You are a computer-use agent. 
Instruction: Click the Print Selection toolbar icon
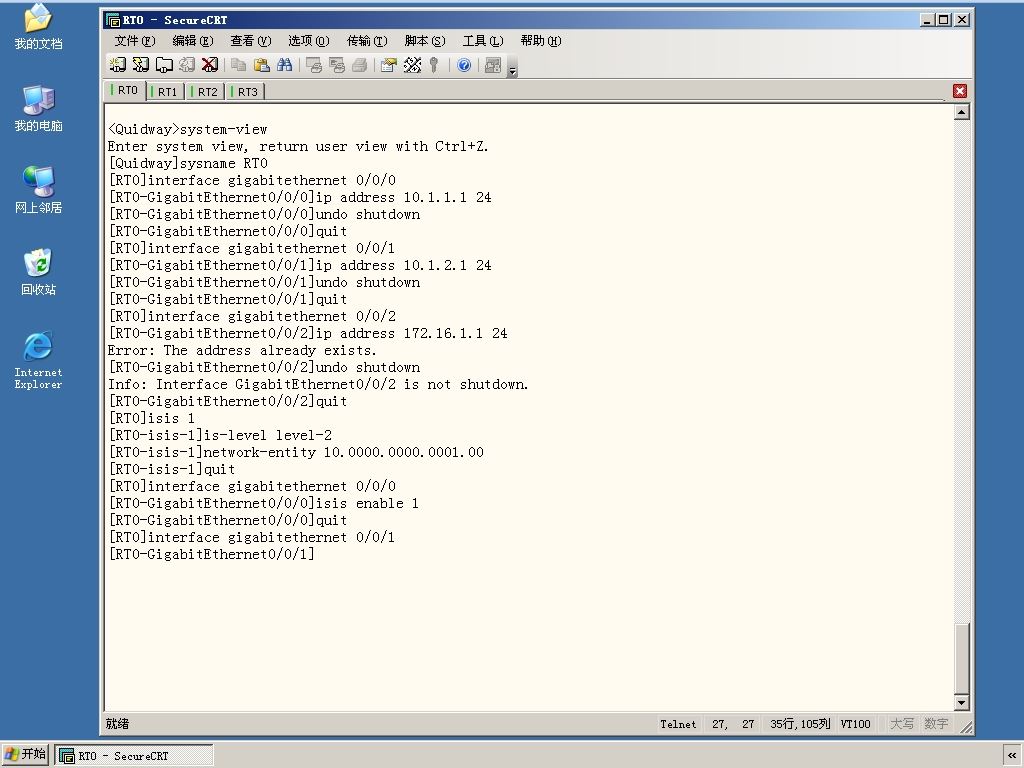coord(336,65)
